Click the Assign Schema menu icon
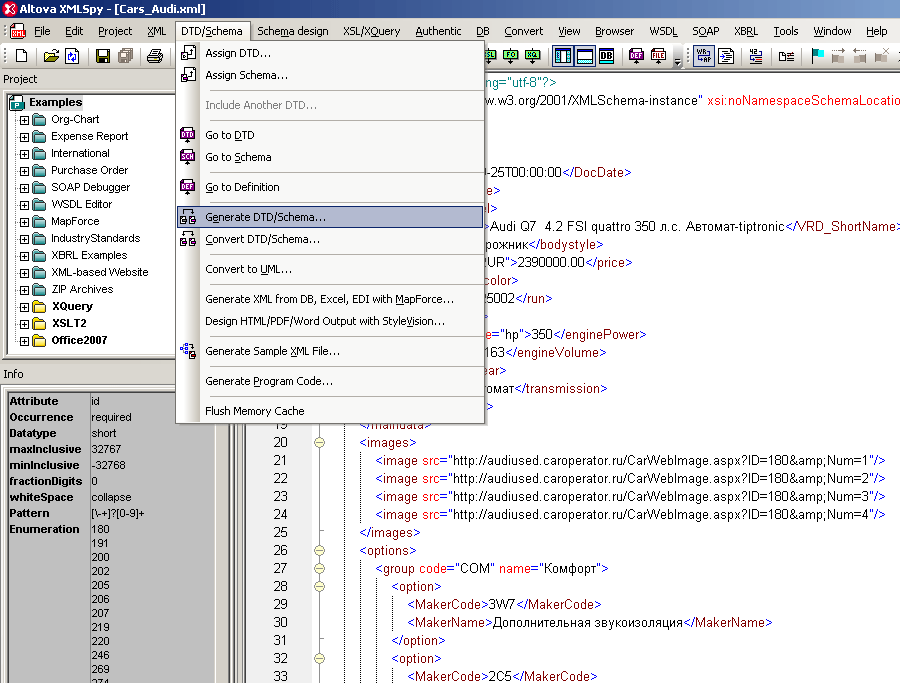 coord(188,75)
